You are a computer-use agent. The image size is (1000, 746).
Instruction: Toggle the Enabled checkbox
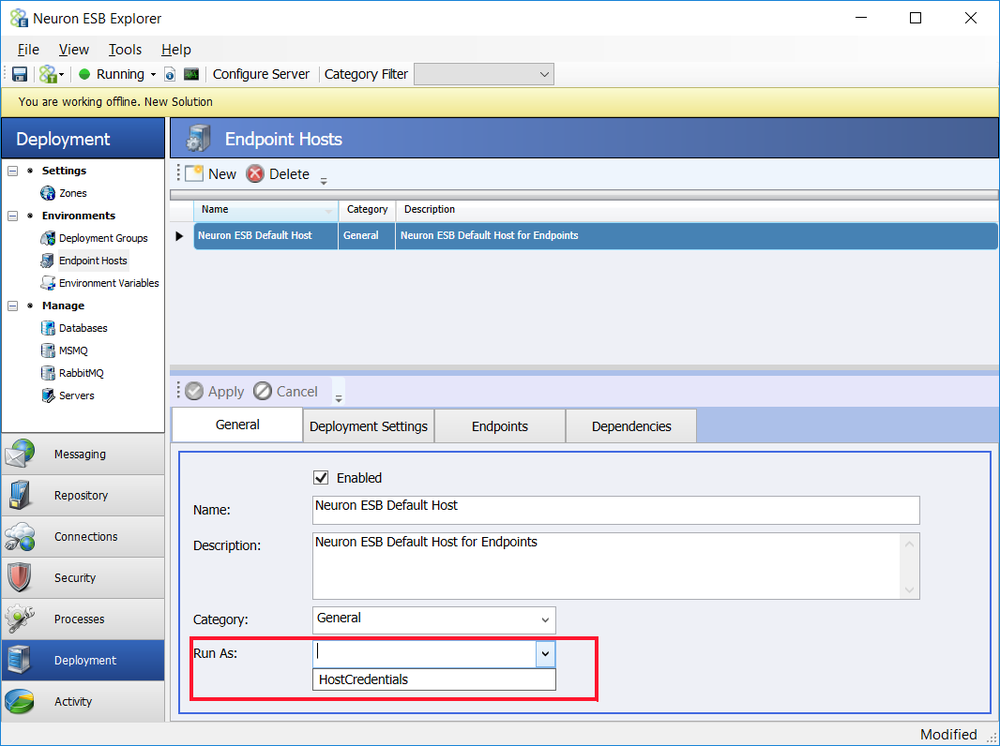click(x=321, y=478)
